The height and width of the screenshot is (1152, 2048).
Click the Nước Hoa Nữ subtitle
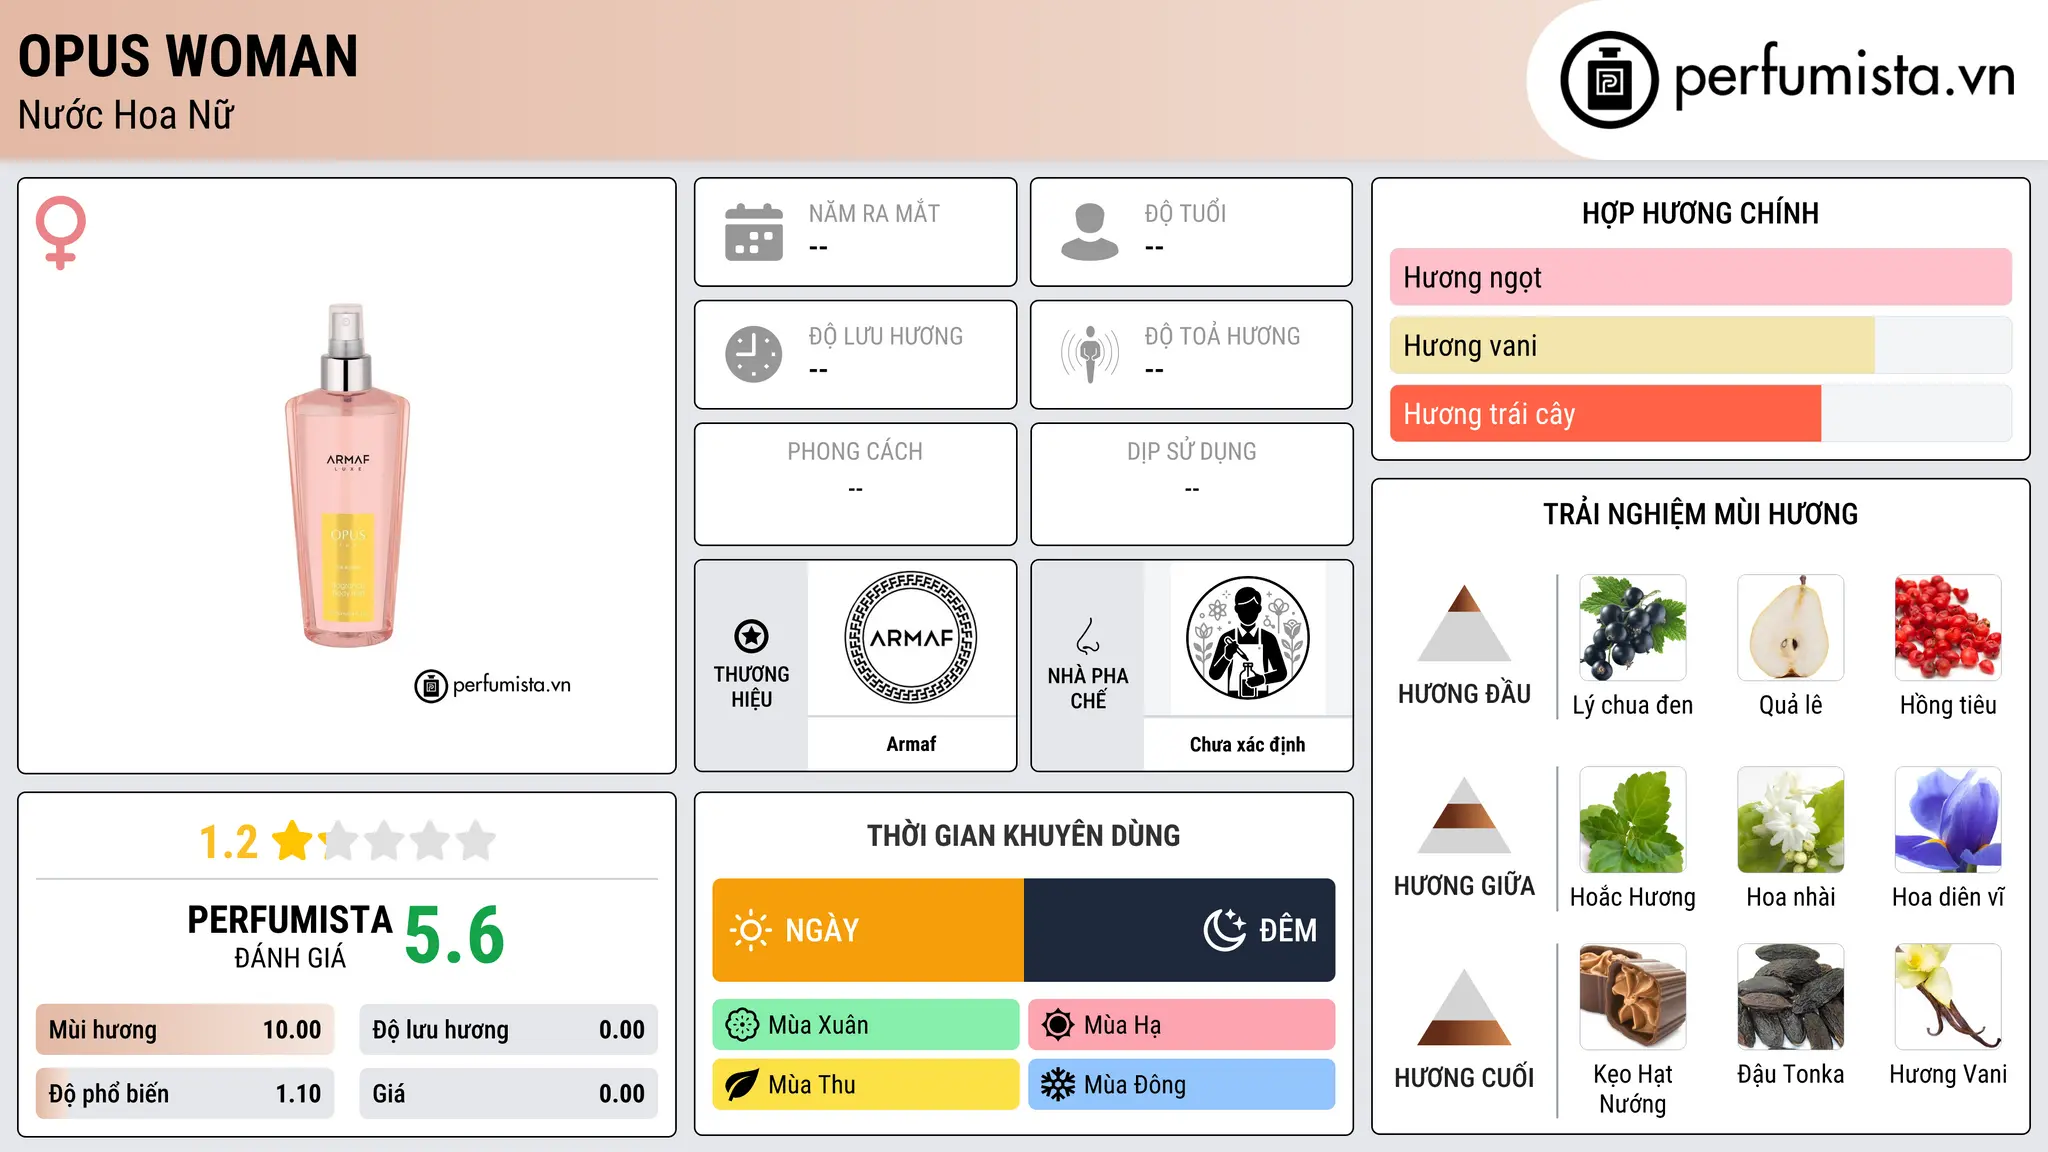[126, 115]
